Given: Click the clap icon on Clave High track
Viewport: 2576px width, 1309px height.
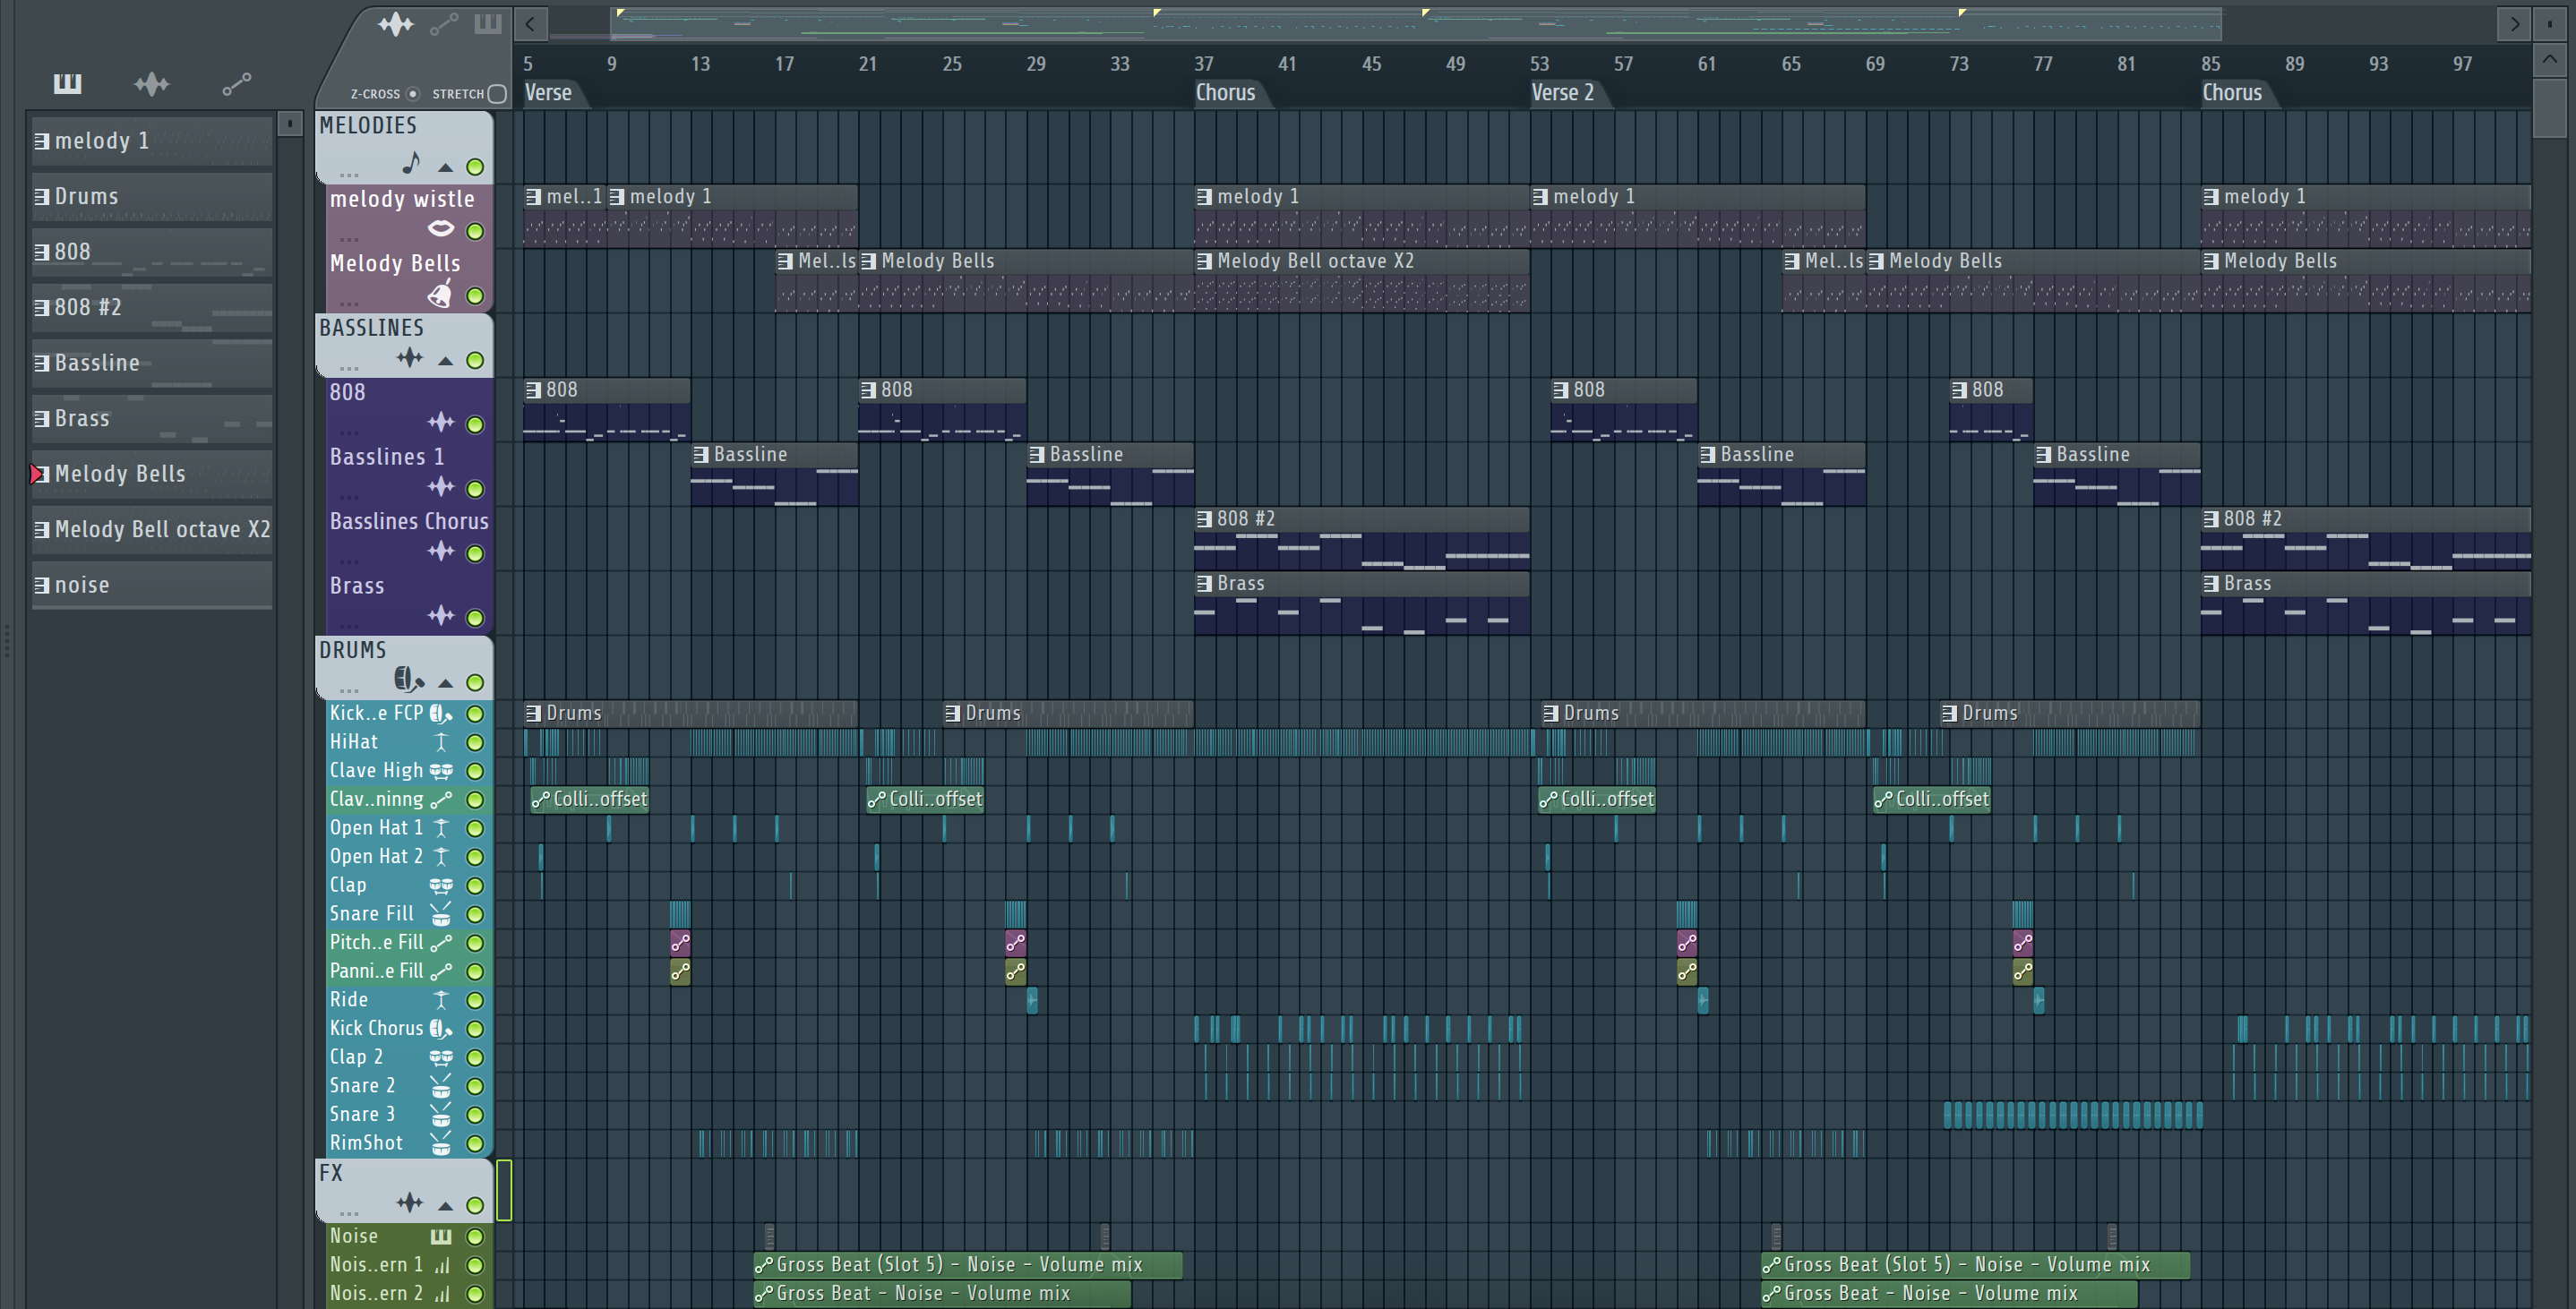Looking at the screenshot, I should 441,771.
